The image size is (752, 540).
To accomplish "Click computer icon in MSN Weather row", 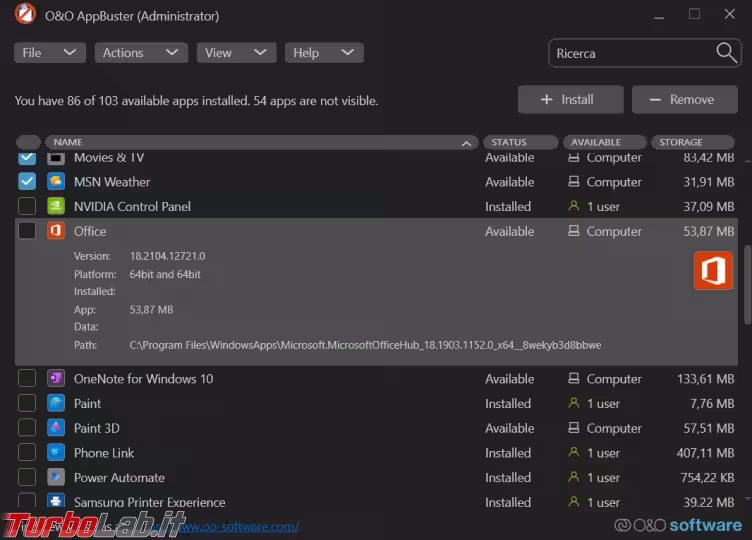I will [x=573, y=181].
